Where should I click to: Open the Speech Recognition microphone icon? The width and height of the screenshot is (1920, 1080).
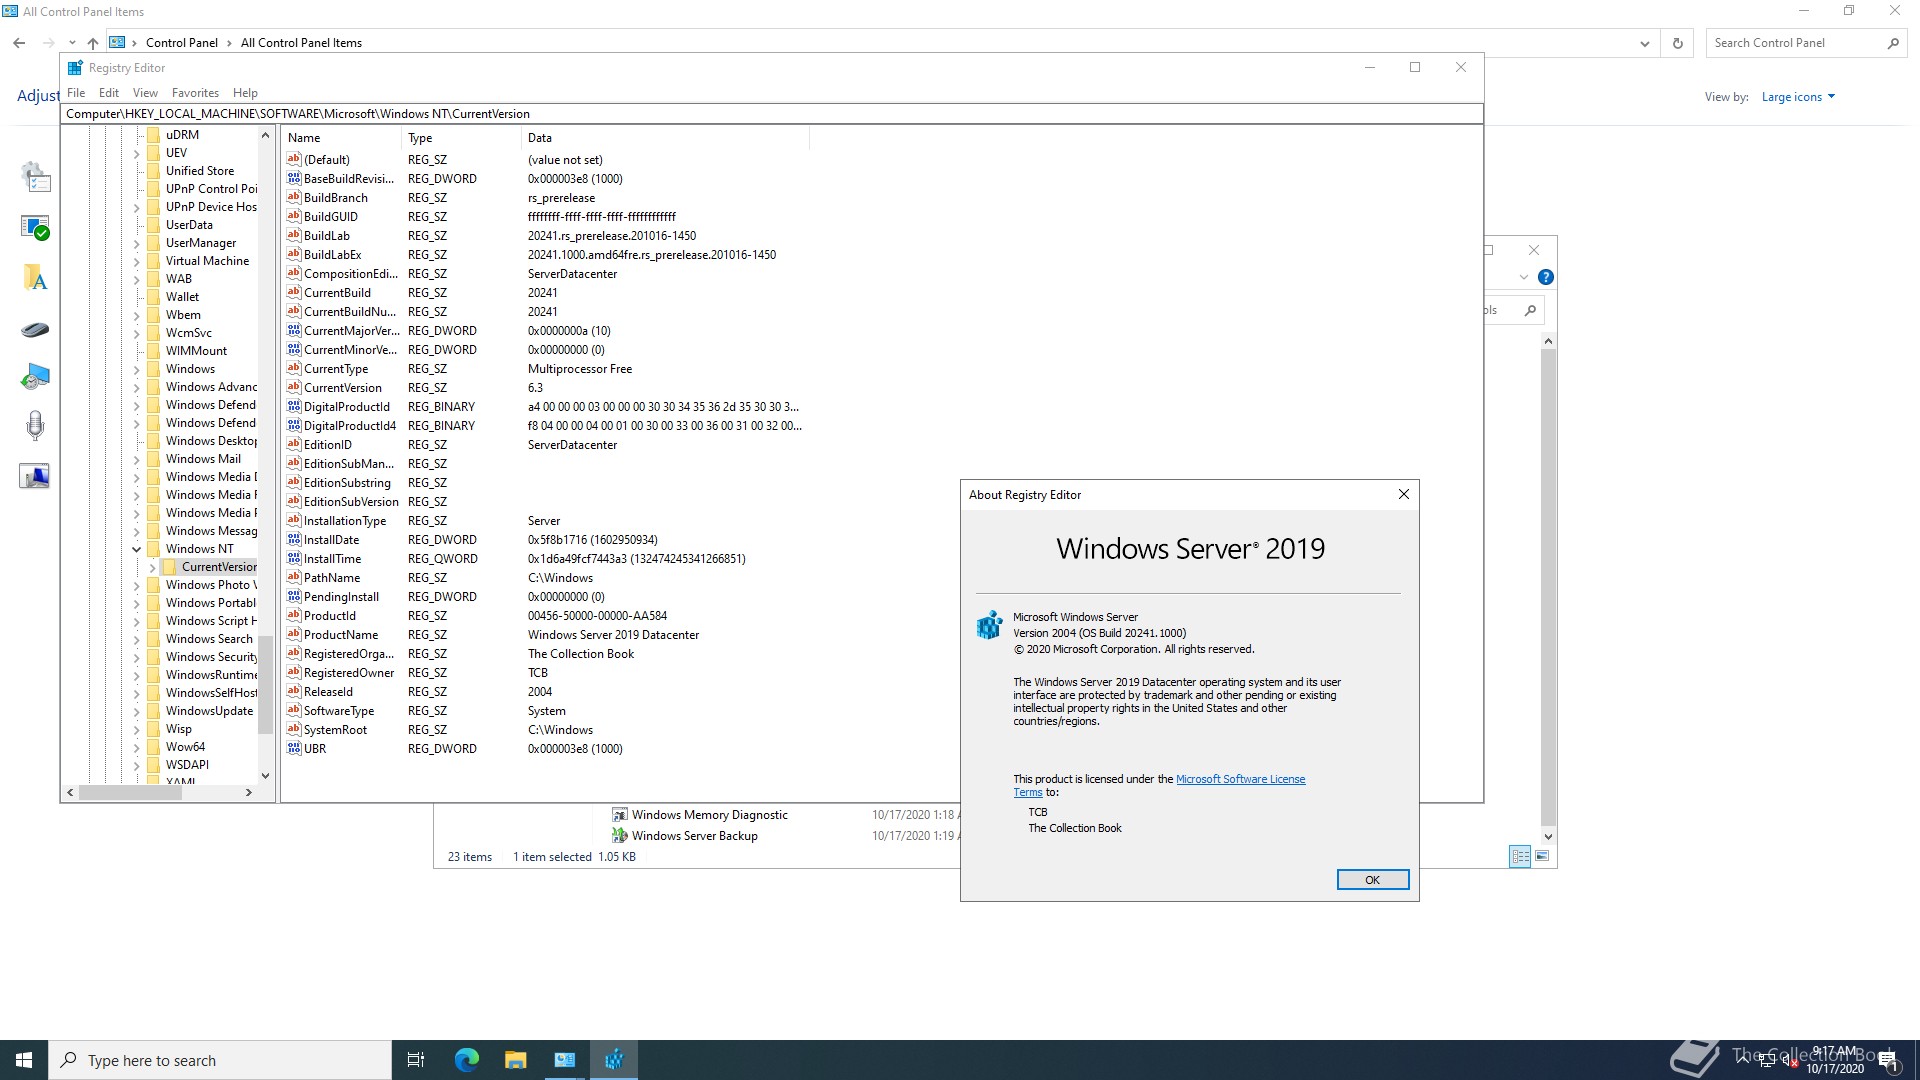point(35,426)
